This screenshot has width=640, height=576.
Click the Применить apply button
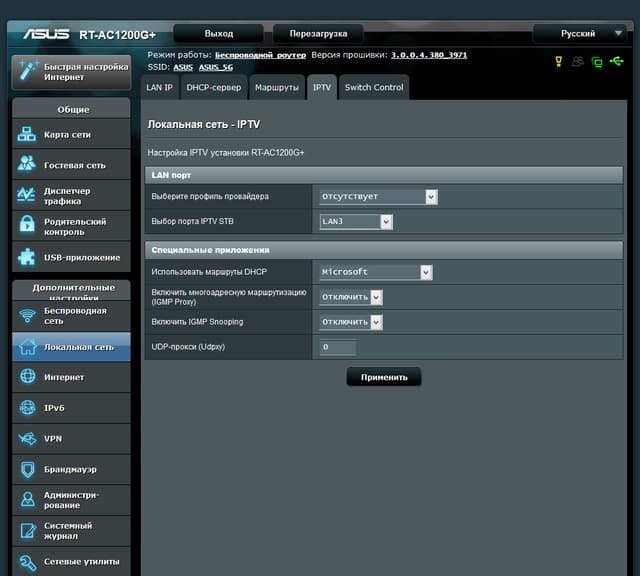(384, 377)
